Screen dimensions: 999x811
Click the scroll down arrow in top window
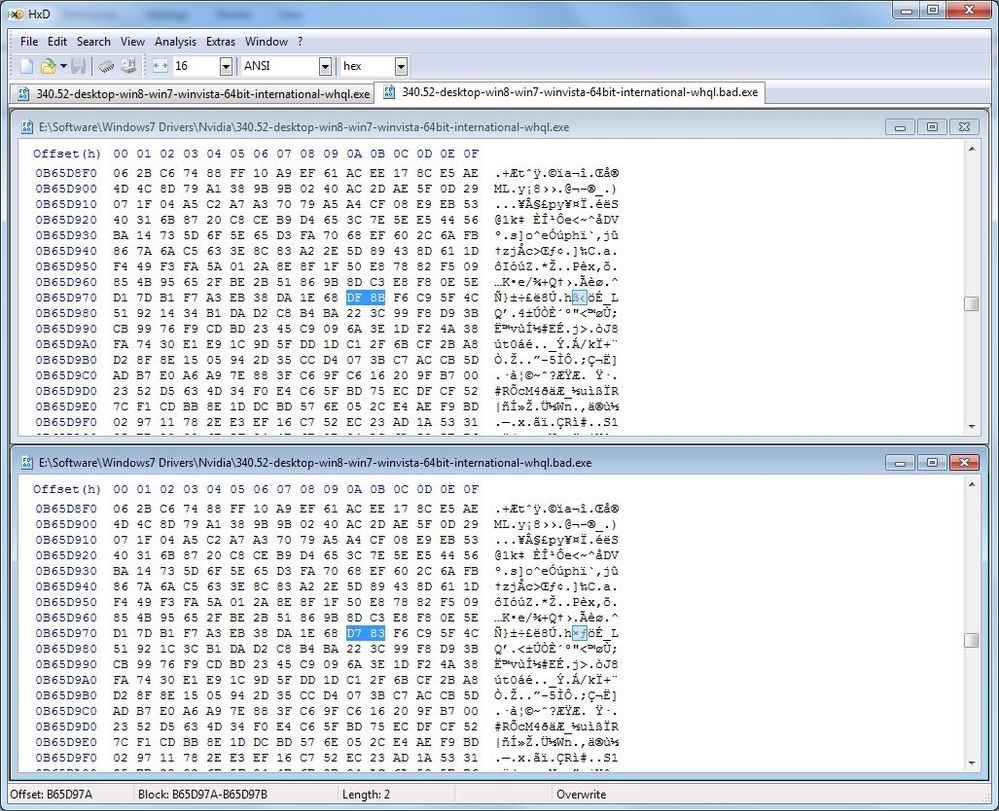(x=971, y=426)
